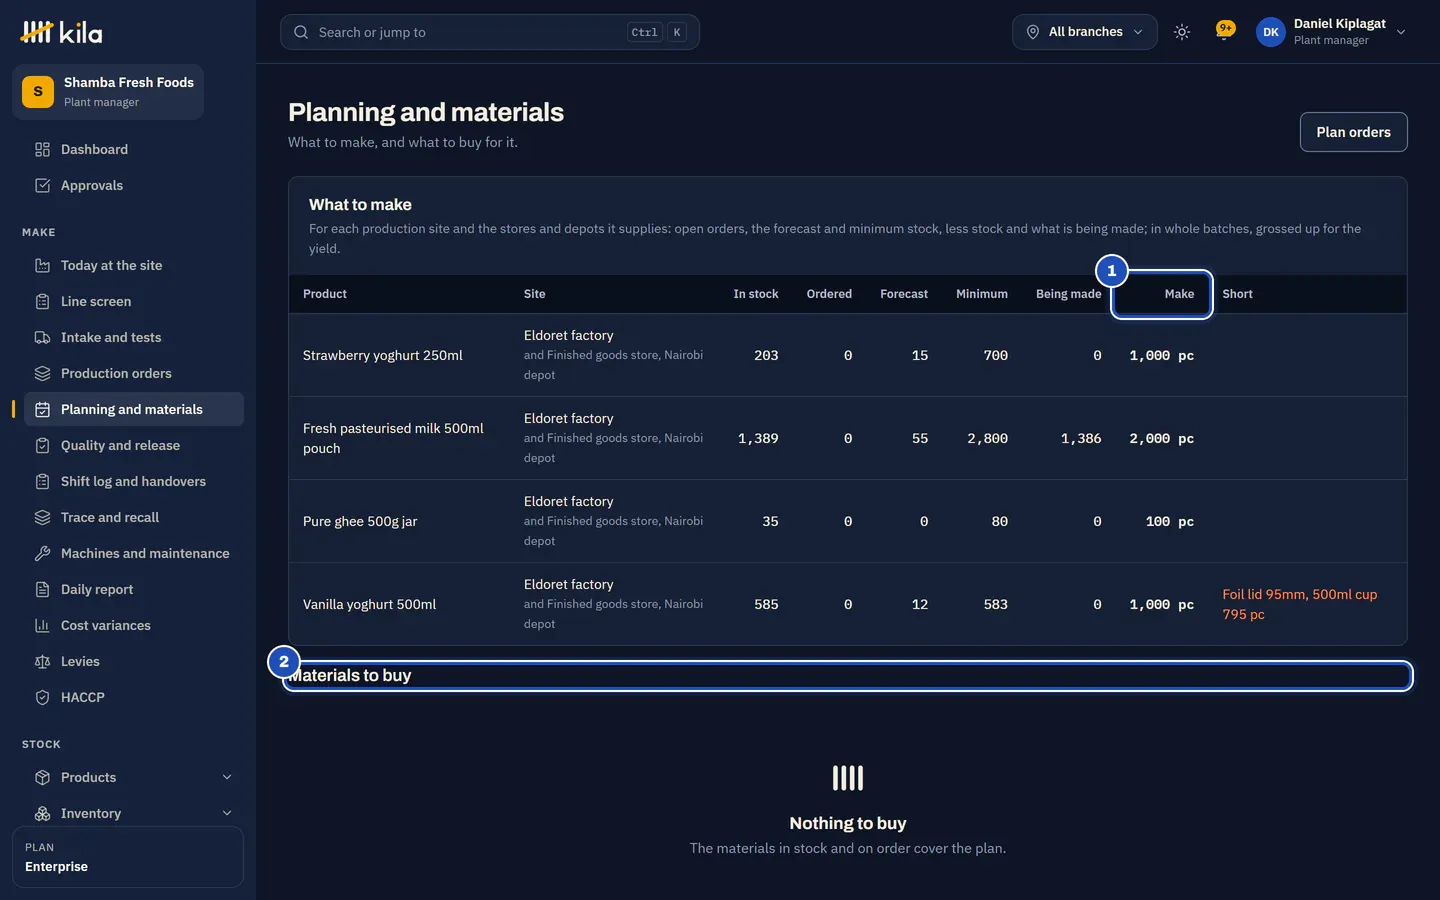
Task: Click the Make column header
Action: point(1179,294)
